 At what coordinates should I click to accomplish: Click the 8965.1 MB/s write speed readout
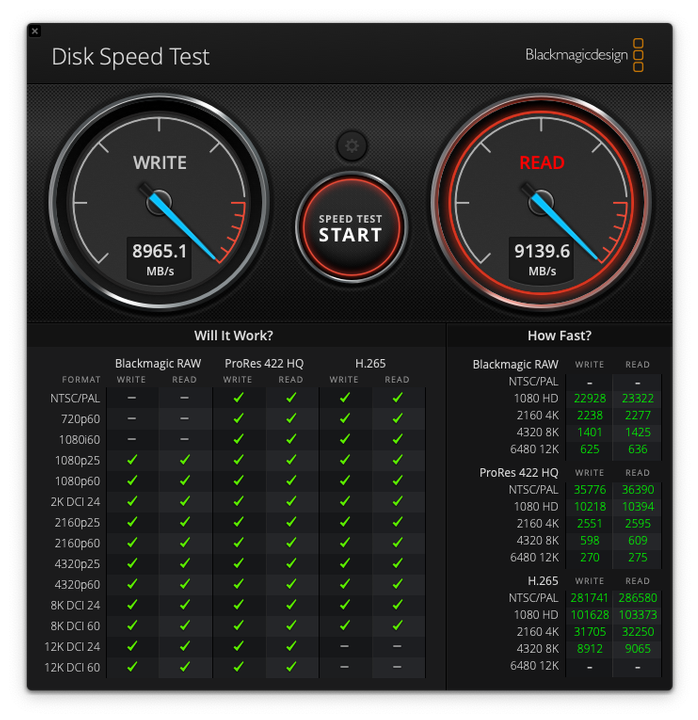click(159, 258)
